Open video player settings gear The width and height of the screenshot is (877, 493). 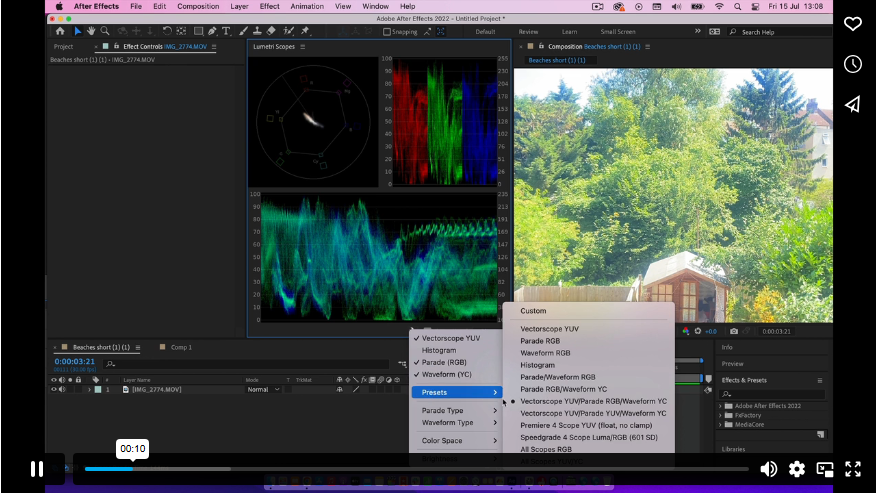coord(796,469)
